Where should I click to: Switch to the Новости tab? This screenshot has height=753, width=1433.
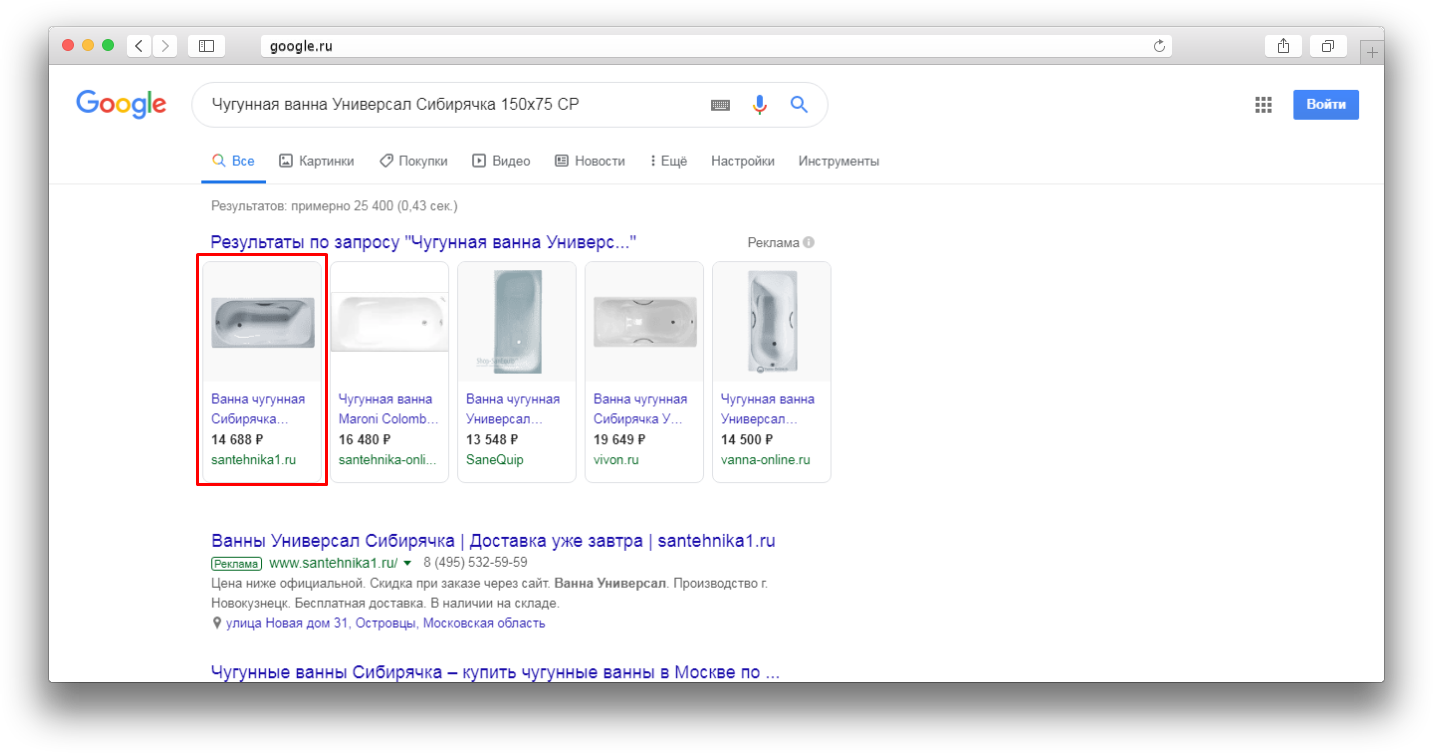pos(590,161)
